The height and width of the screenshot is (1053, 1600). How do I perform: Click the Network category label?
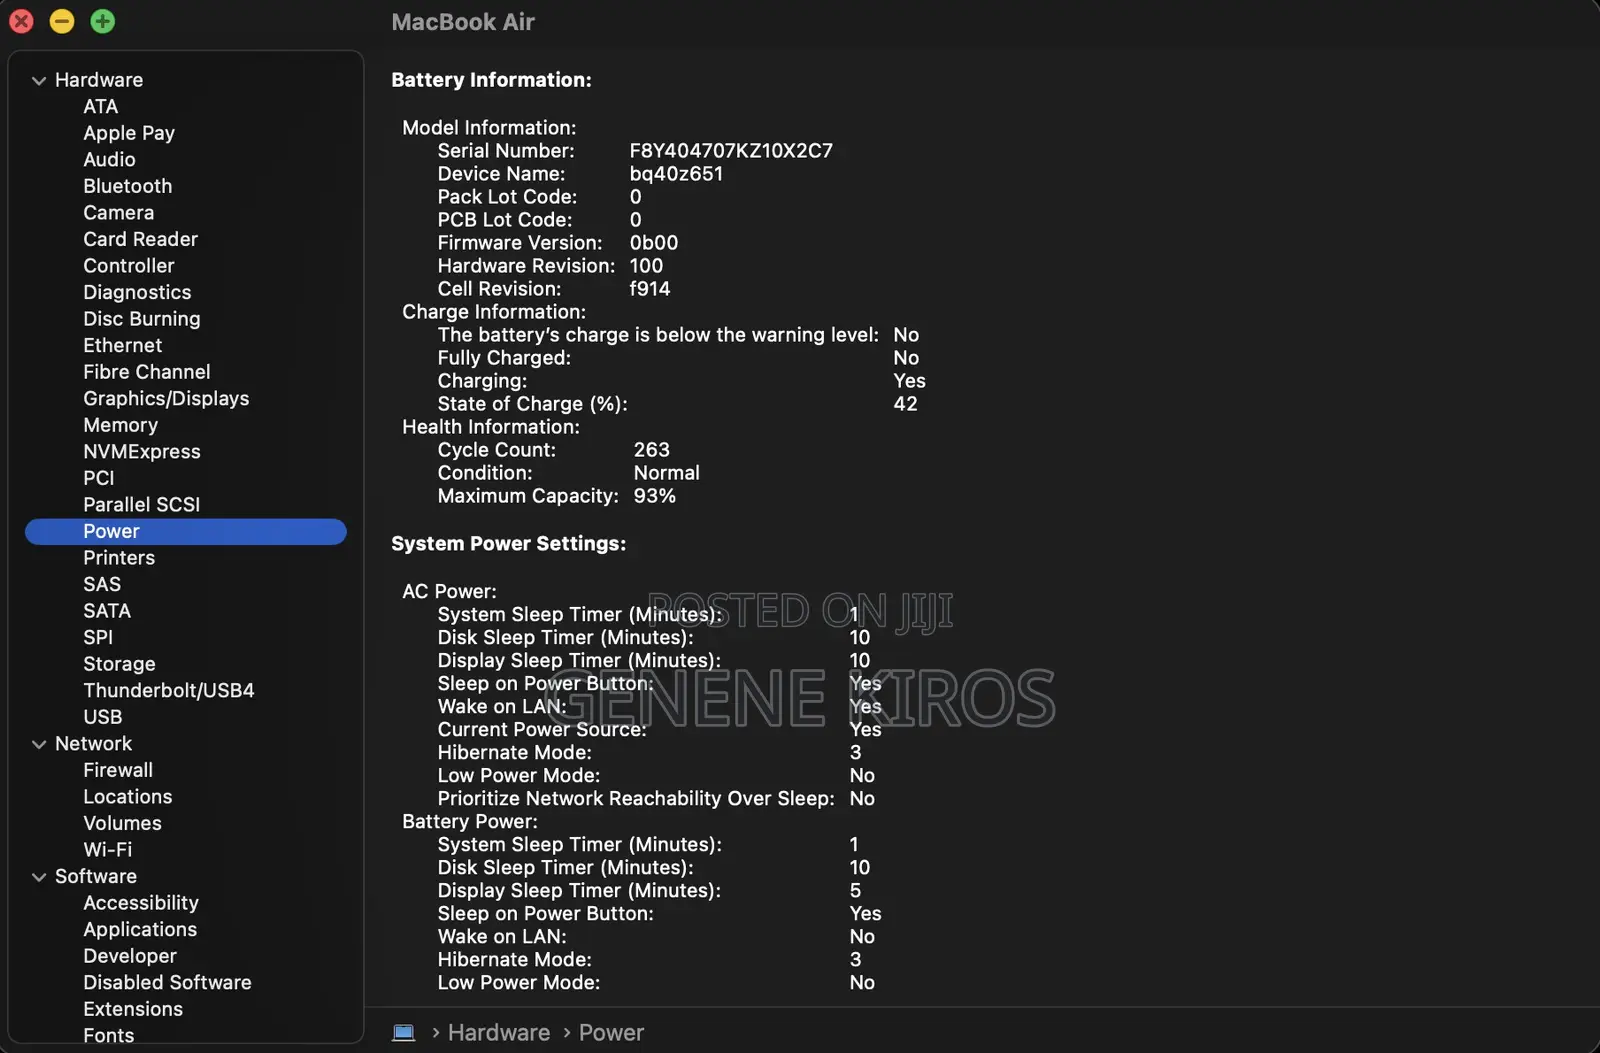(93, 744)
